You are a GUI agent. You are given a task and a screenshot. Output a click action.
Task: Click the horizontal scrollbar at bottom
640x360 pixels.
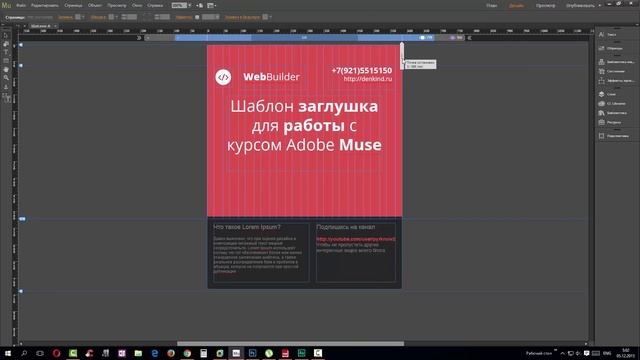(290, 344)
